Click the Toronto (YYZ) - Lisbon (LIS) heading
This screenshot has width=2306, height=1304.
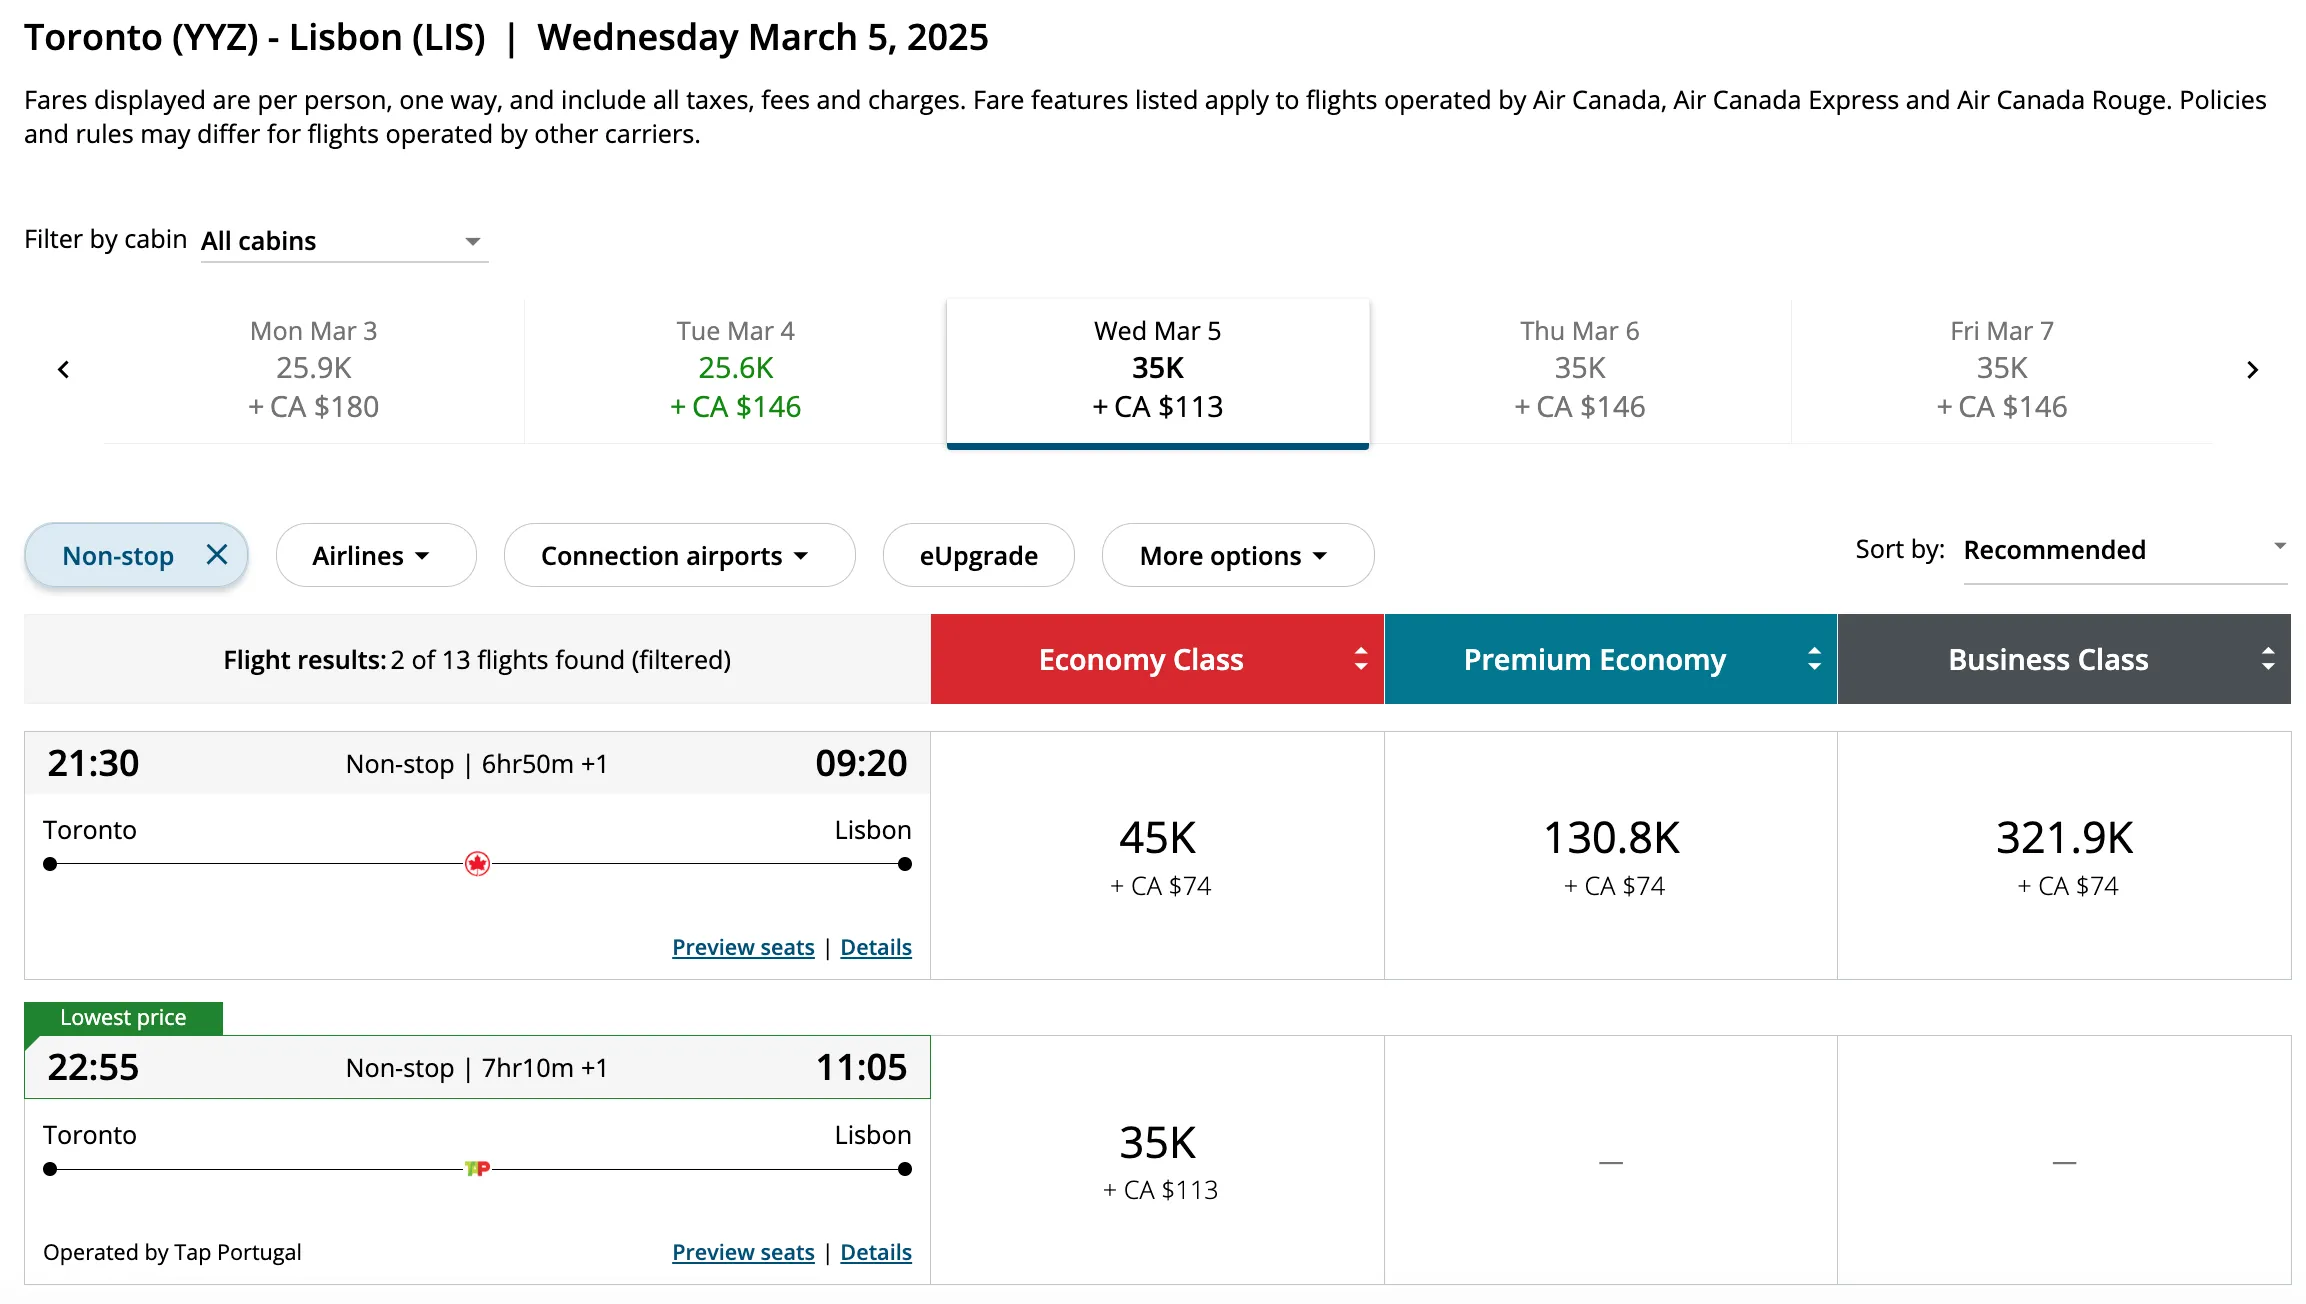(255, 38)
